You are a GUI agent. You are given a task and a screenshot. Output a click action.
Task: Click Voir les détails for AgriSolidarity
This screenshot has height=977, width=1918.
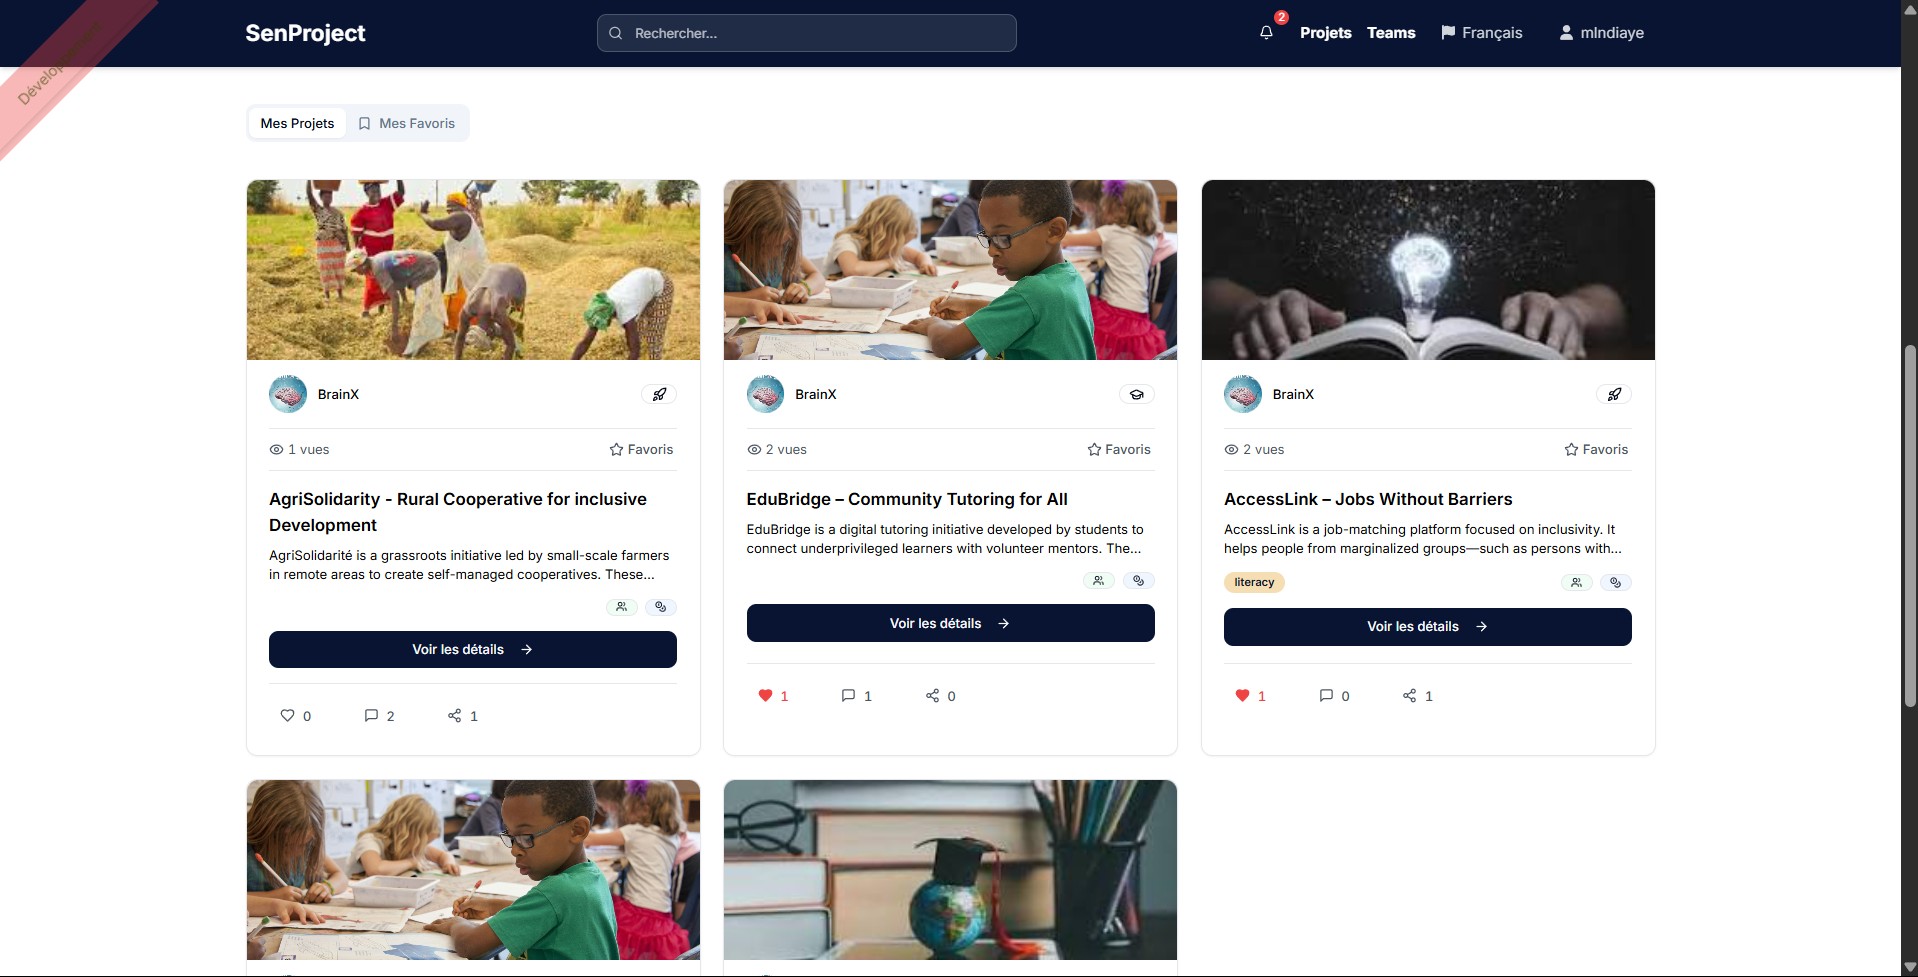tap(472, 650)
